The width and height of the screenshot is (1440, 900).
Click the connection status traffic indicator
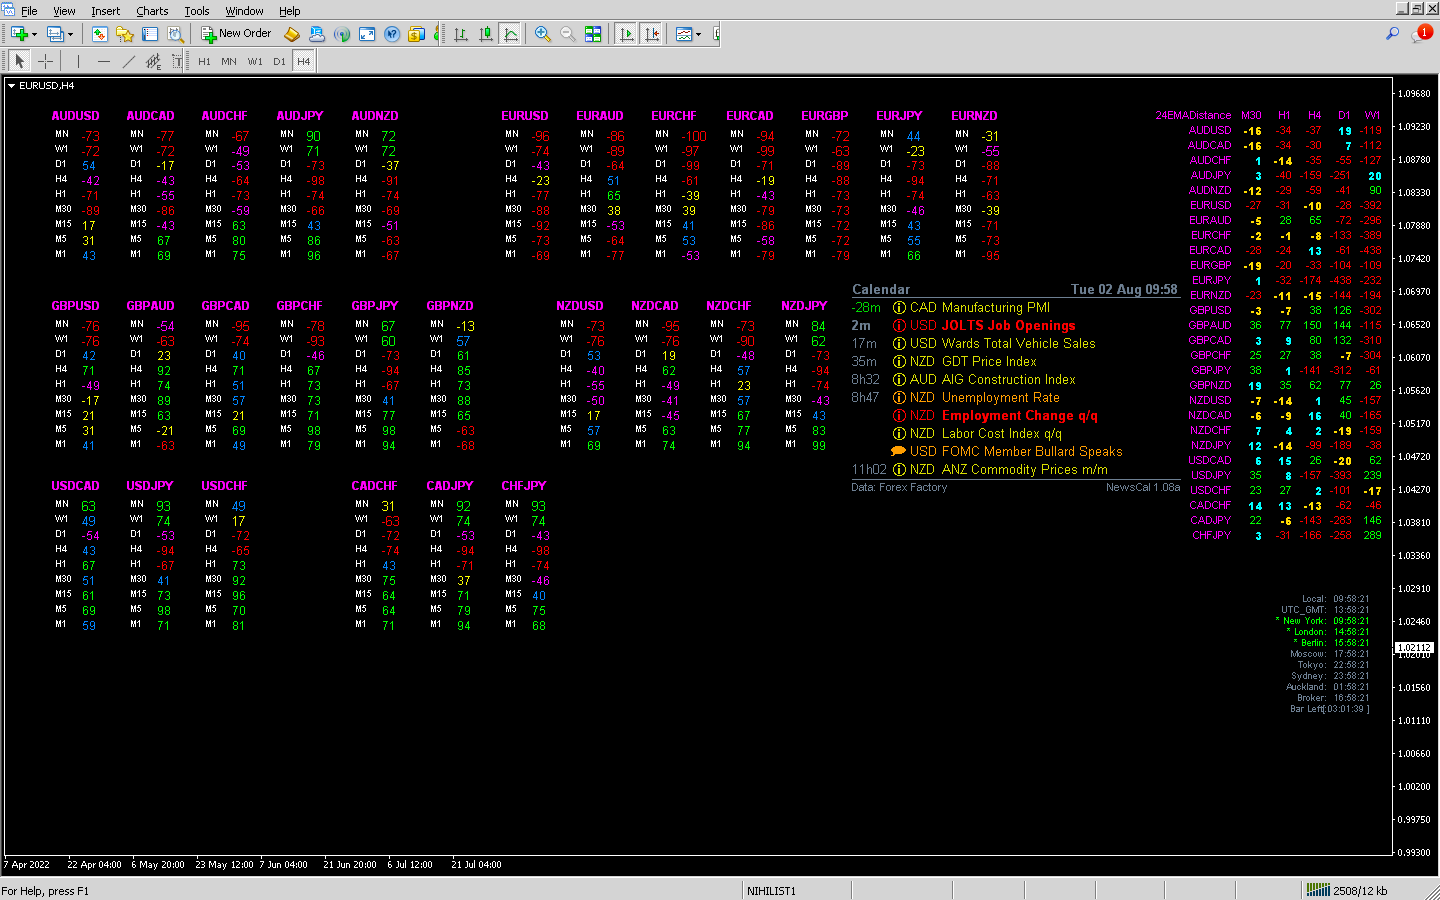(1345, 890)
